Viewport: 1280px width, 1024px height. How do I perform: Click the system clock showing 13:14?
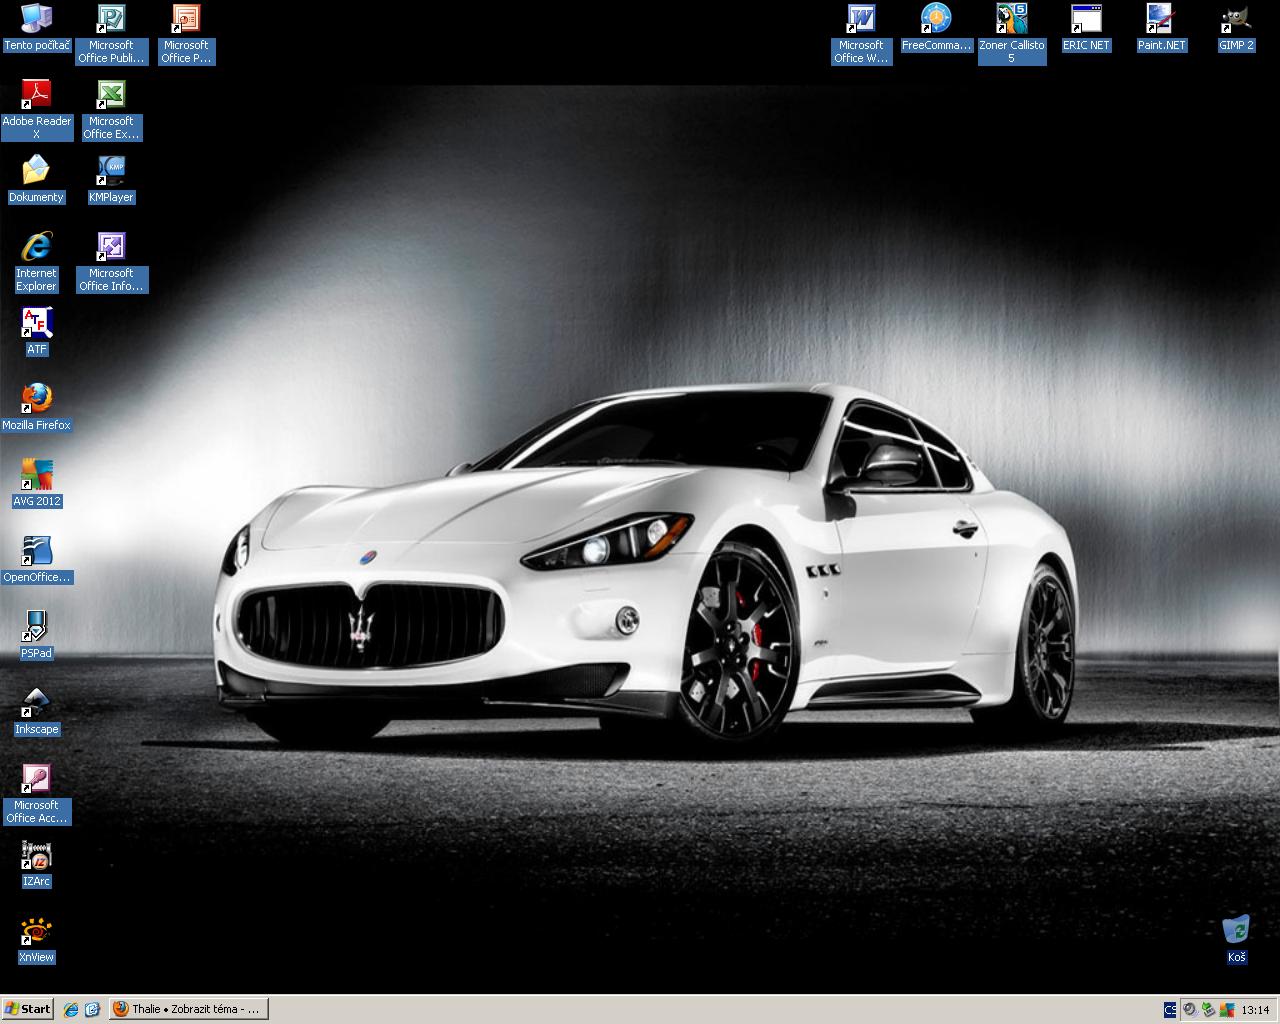point(1255,1010)
